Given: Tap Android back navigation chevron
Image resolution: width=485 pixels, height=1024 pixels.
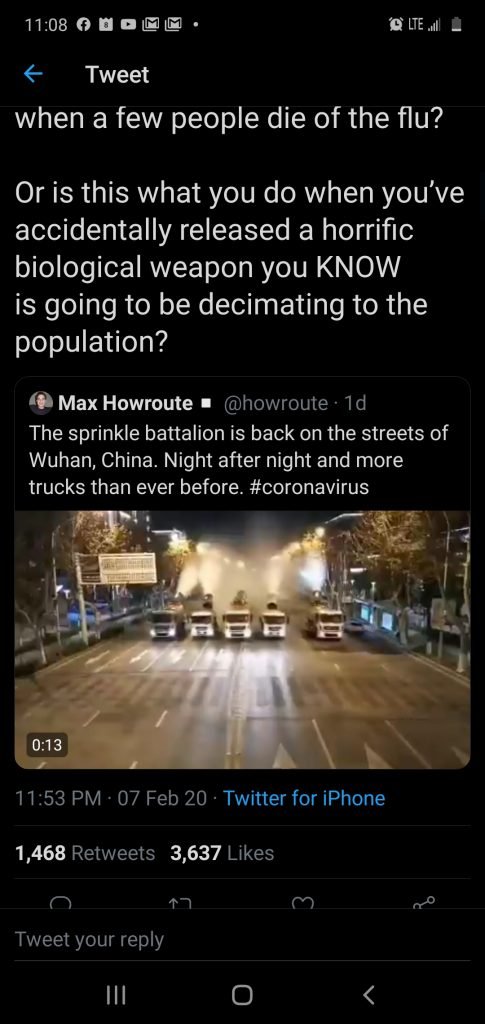Looking at the screenshot, I should click(369, 995).
